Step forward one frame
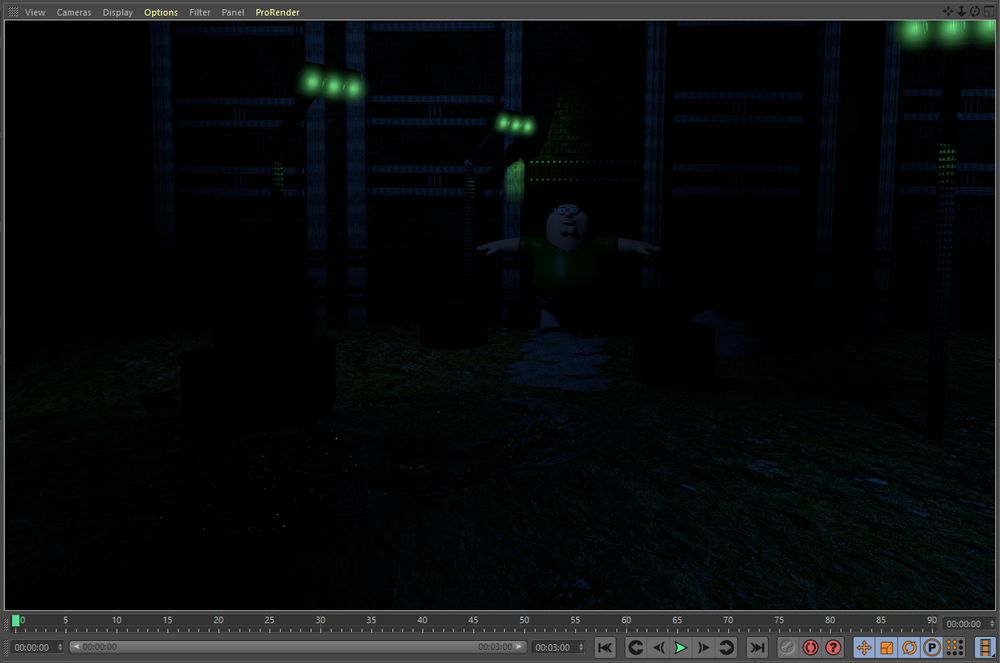 (x=703, y=648)
